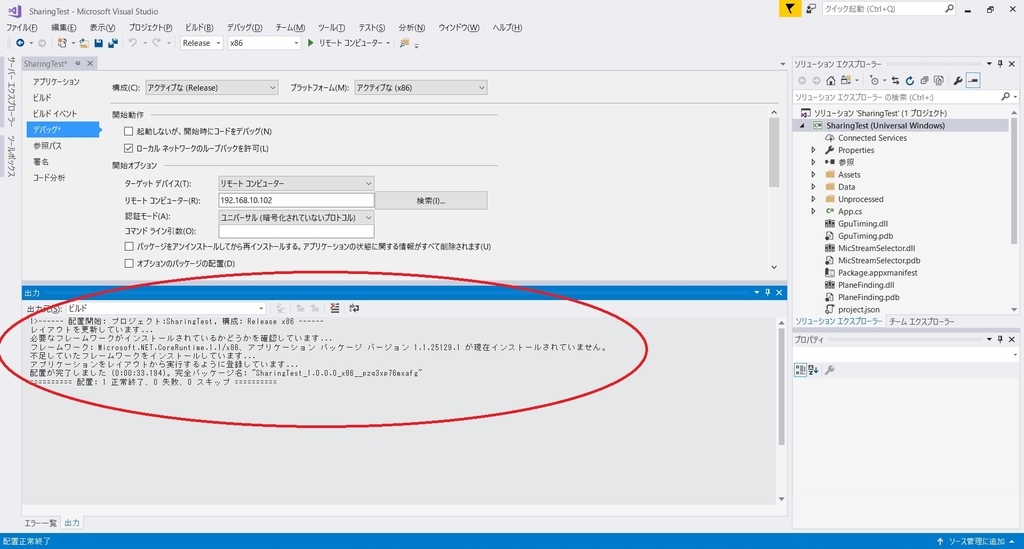Click the Solution Explorer view switch icon
1024x549 pixels.
(x=846, y=80)
